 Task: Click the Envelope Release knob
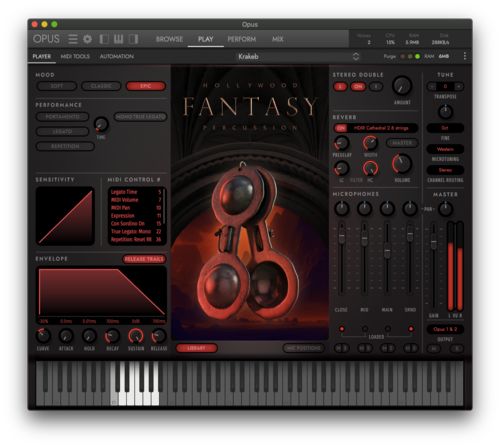click(x=159, y=336)
